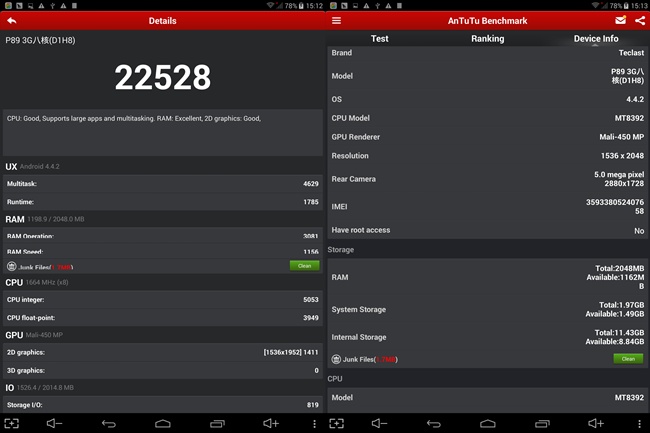Tap the UX Android 4.4.2 section header
This screenshot has width=650, height=433.
(x=32, y=167)
